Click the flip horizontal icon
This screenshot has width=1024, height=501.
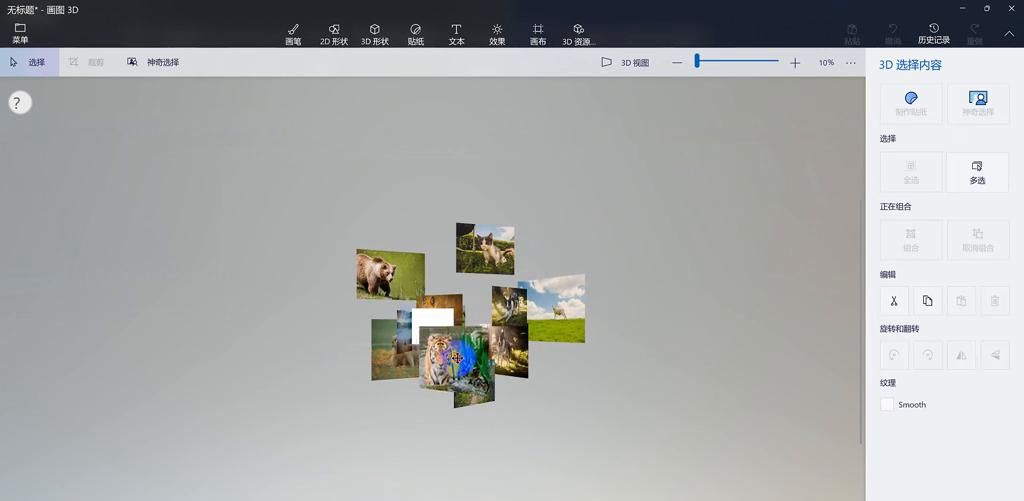point(961,355)
